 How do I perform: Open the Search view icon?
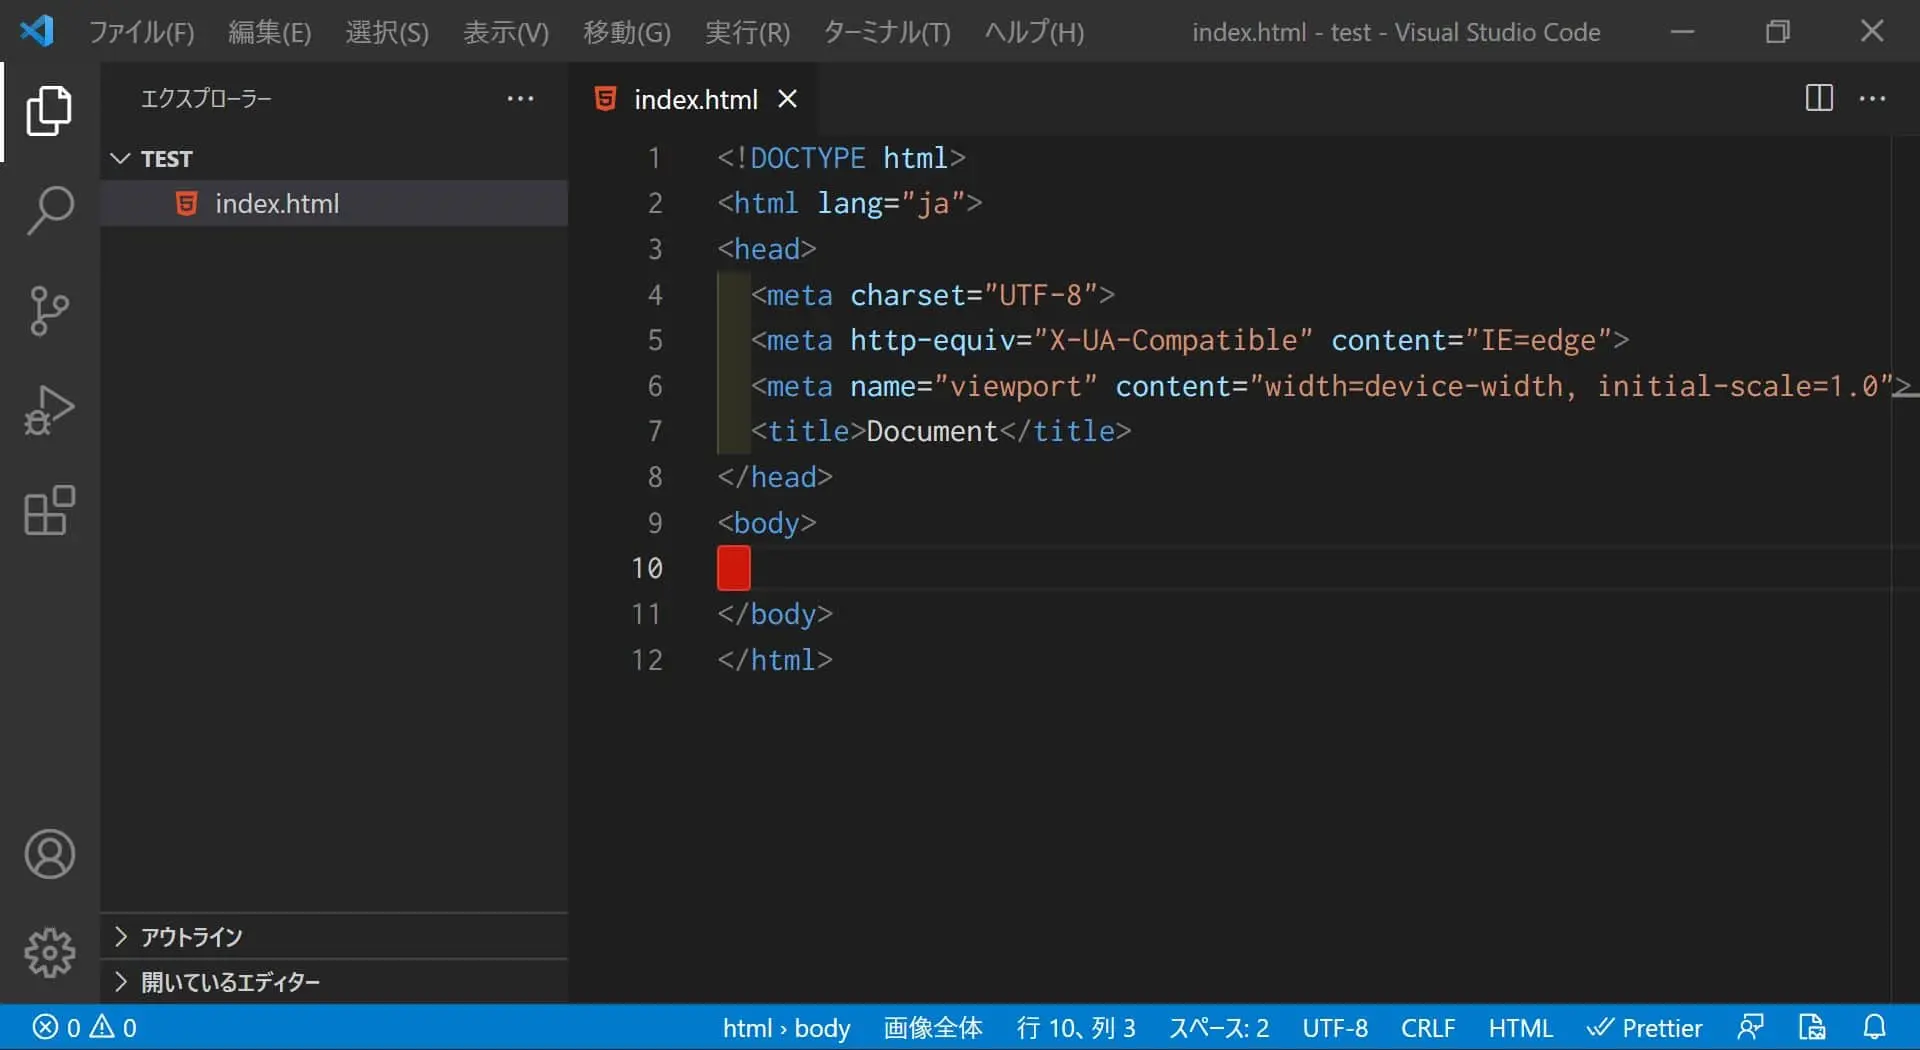[49, 211]
